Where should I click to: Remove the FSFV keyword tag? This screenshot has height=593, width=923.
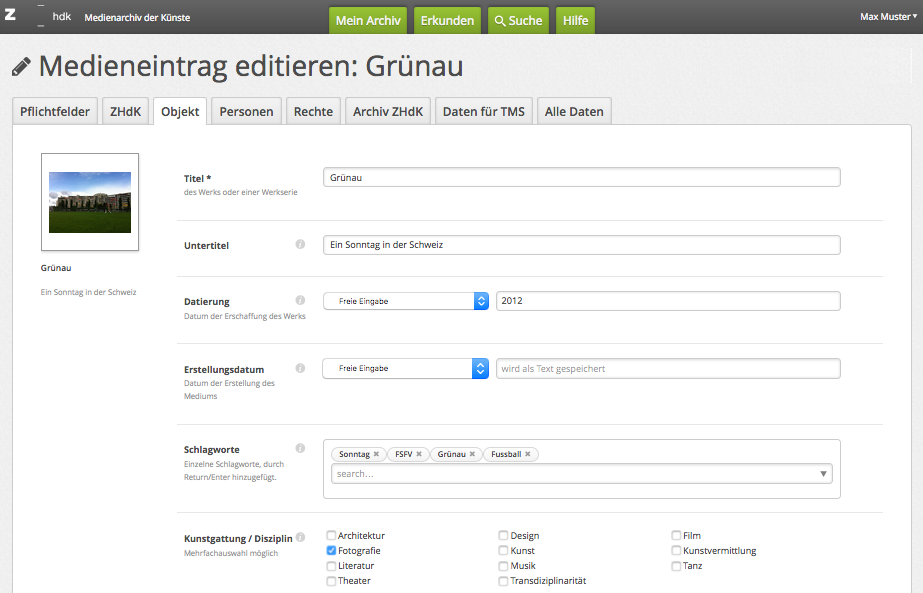click(x=419, y=454)
